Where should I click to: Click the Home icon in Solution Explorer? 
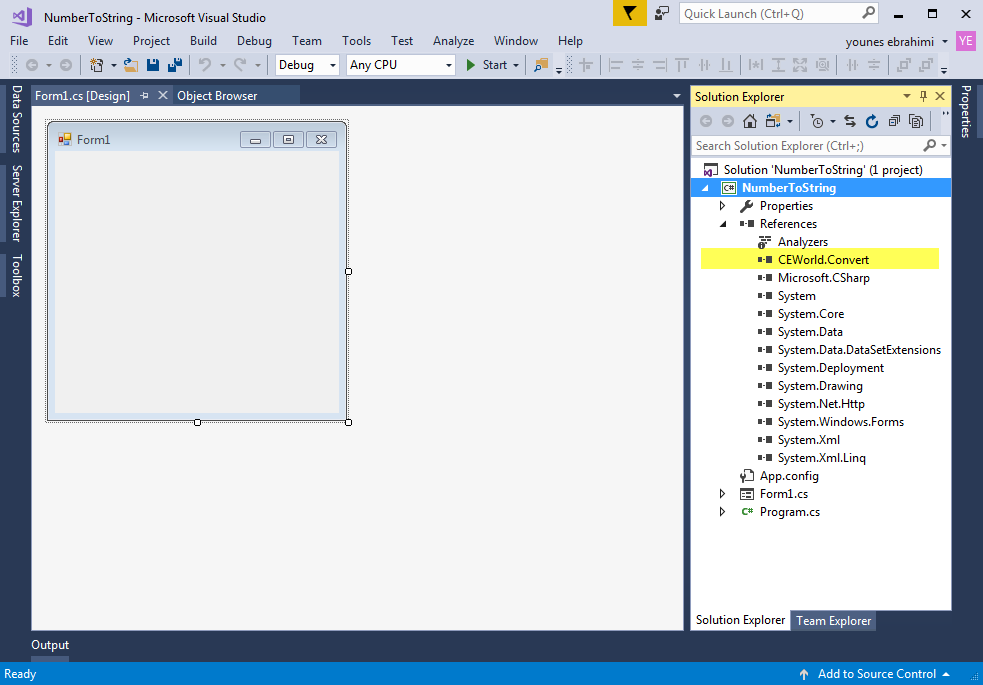749,121
